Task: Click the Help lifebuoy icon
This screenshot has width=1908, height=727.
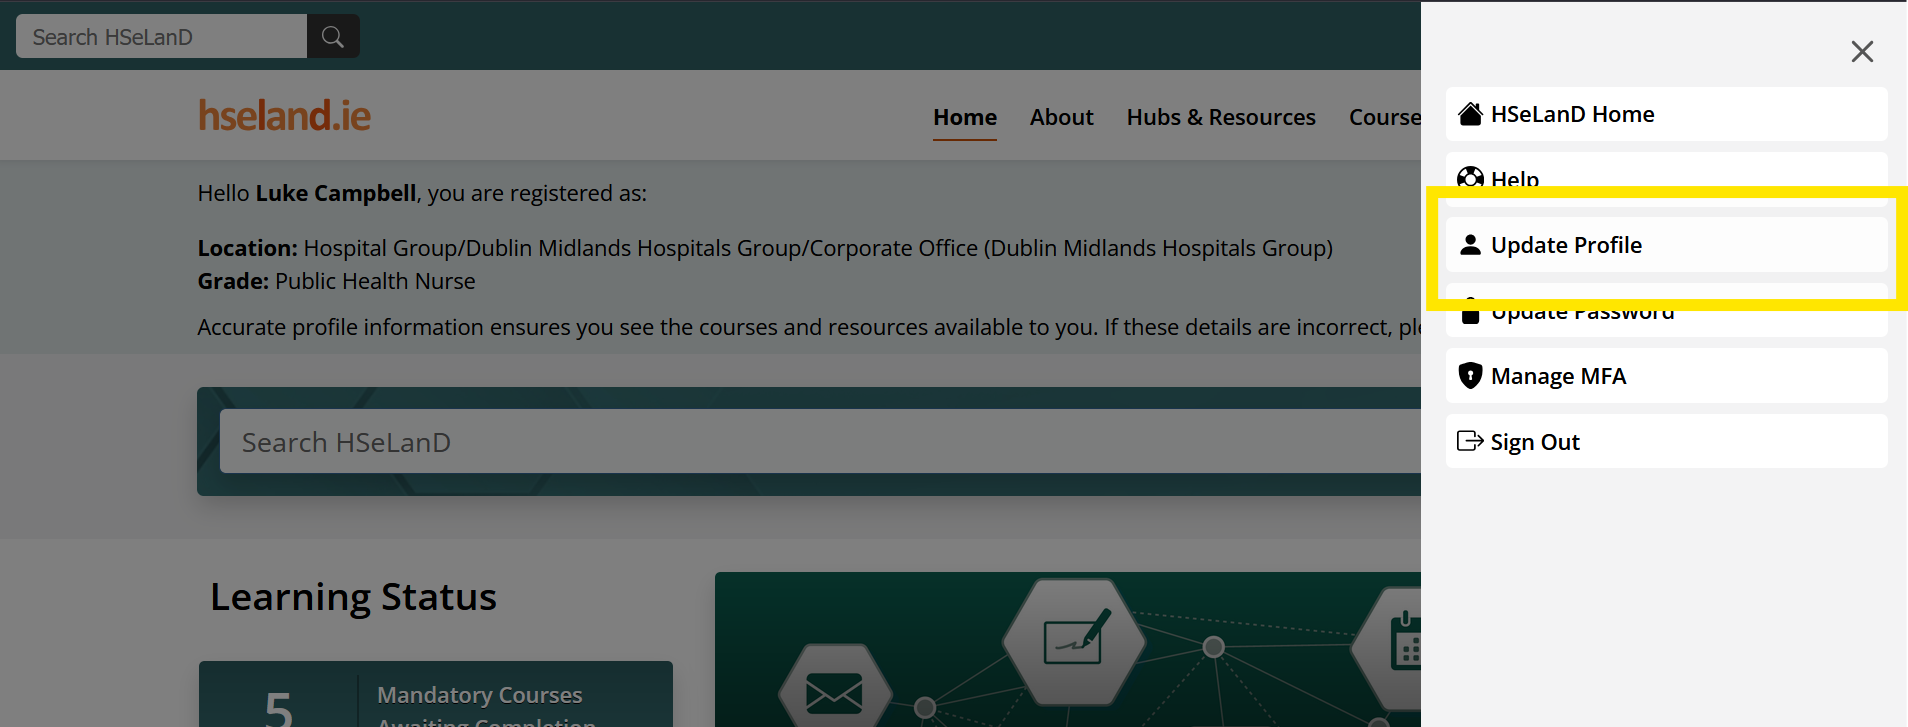Action: [x=1470, y=178]
